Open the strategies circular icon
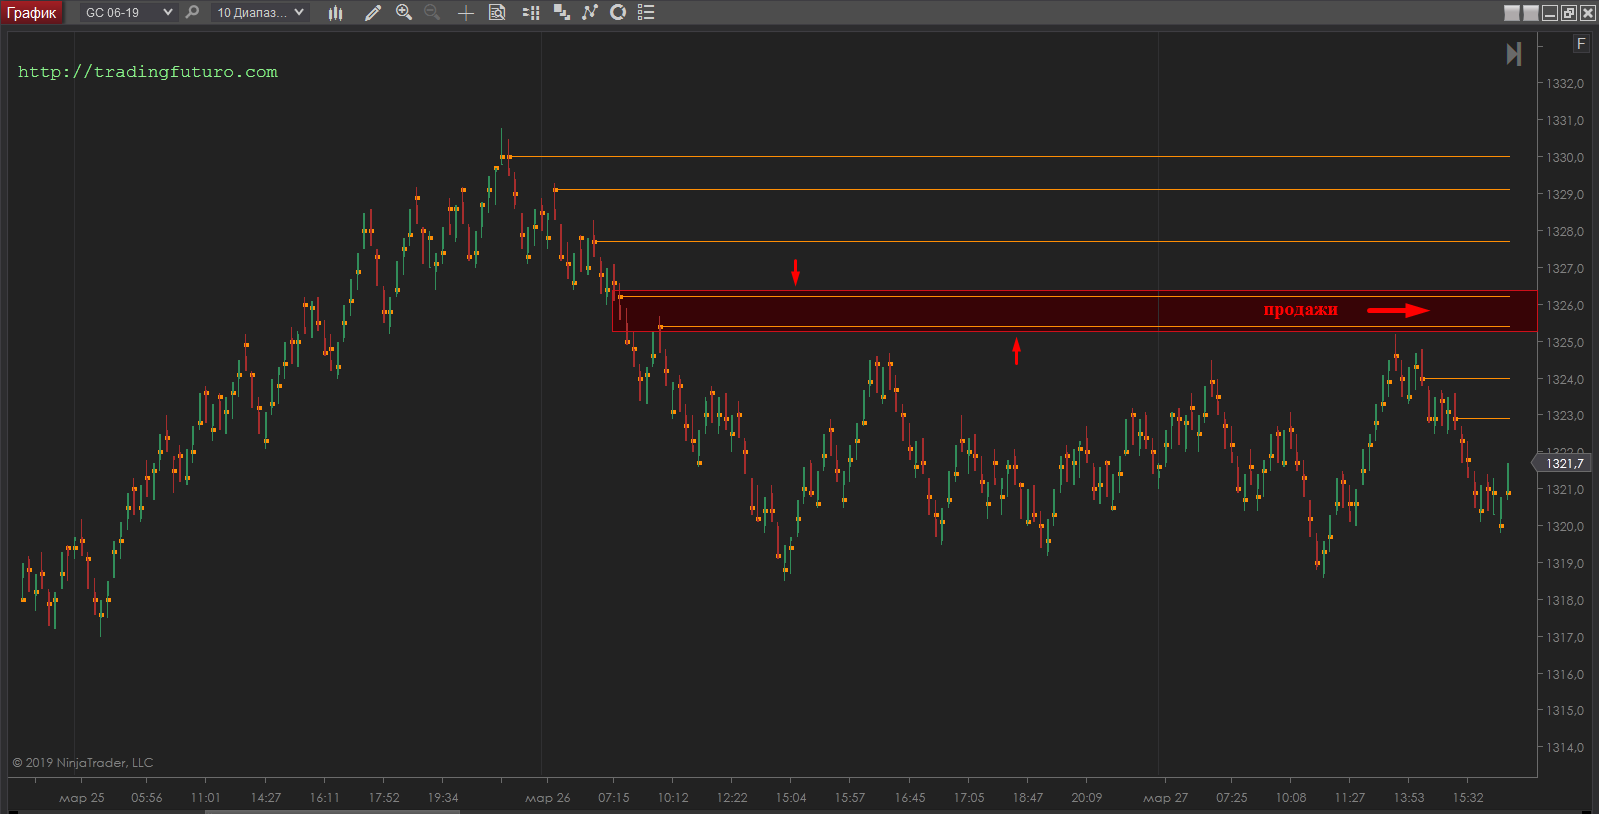This screenshot has height=814, width=1599. click(618, 13)
